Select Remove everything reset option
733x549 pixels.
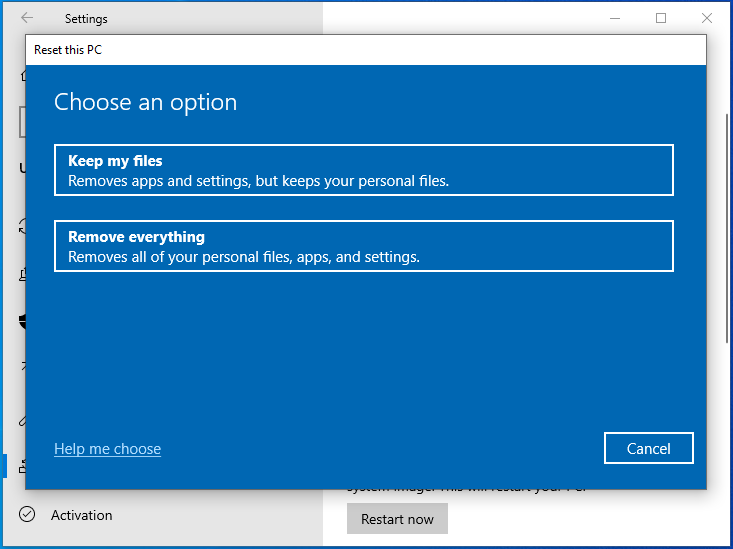(x=363, y=246)
